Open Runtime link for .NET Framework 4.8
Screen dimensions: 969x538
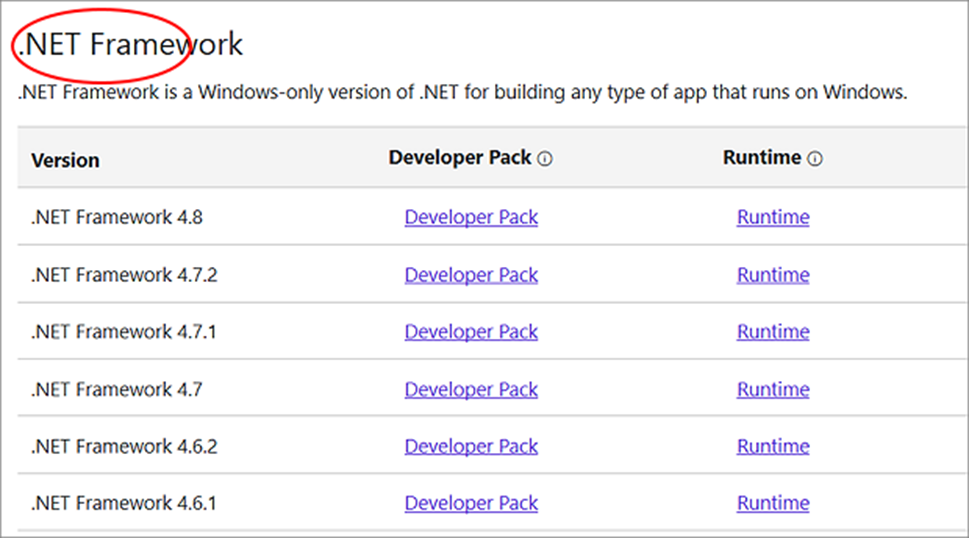773,217
